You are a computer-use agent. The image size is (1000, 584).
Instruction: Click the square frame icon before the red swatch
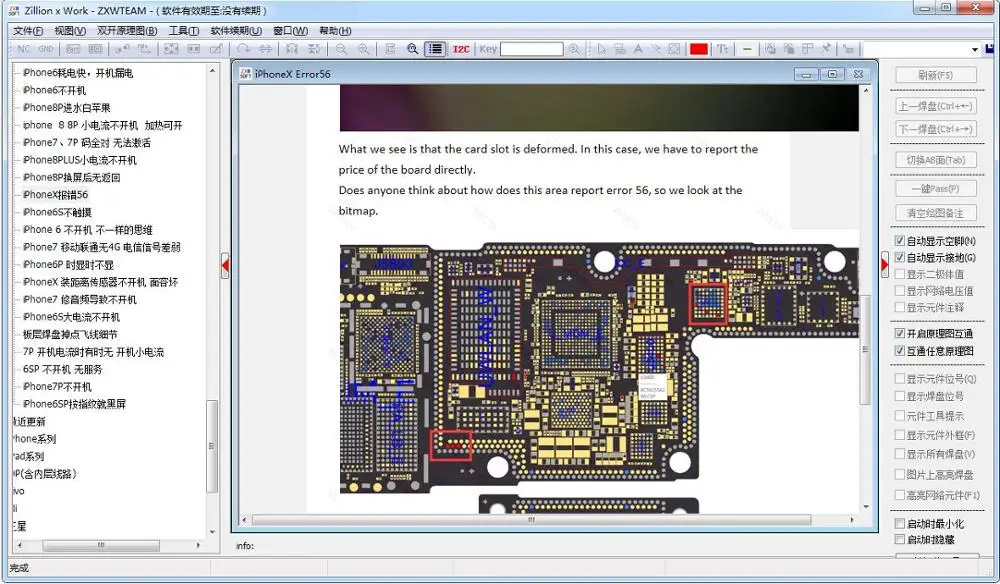pos(674,49)
